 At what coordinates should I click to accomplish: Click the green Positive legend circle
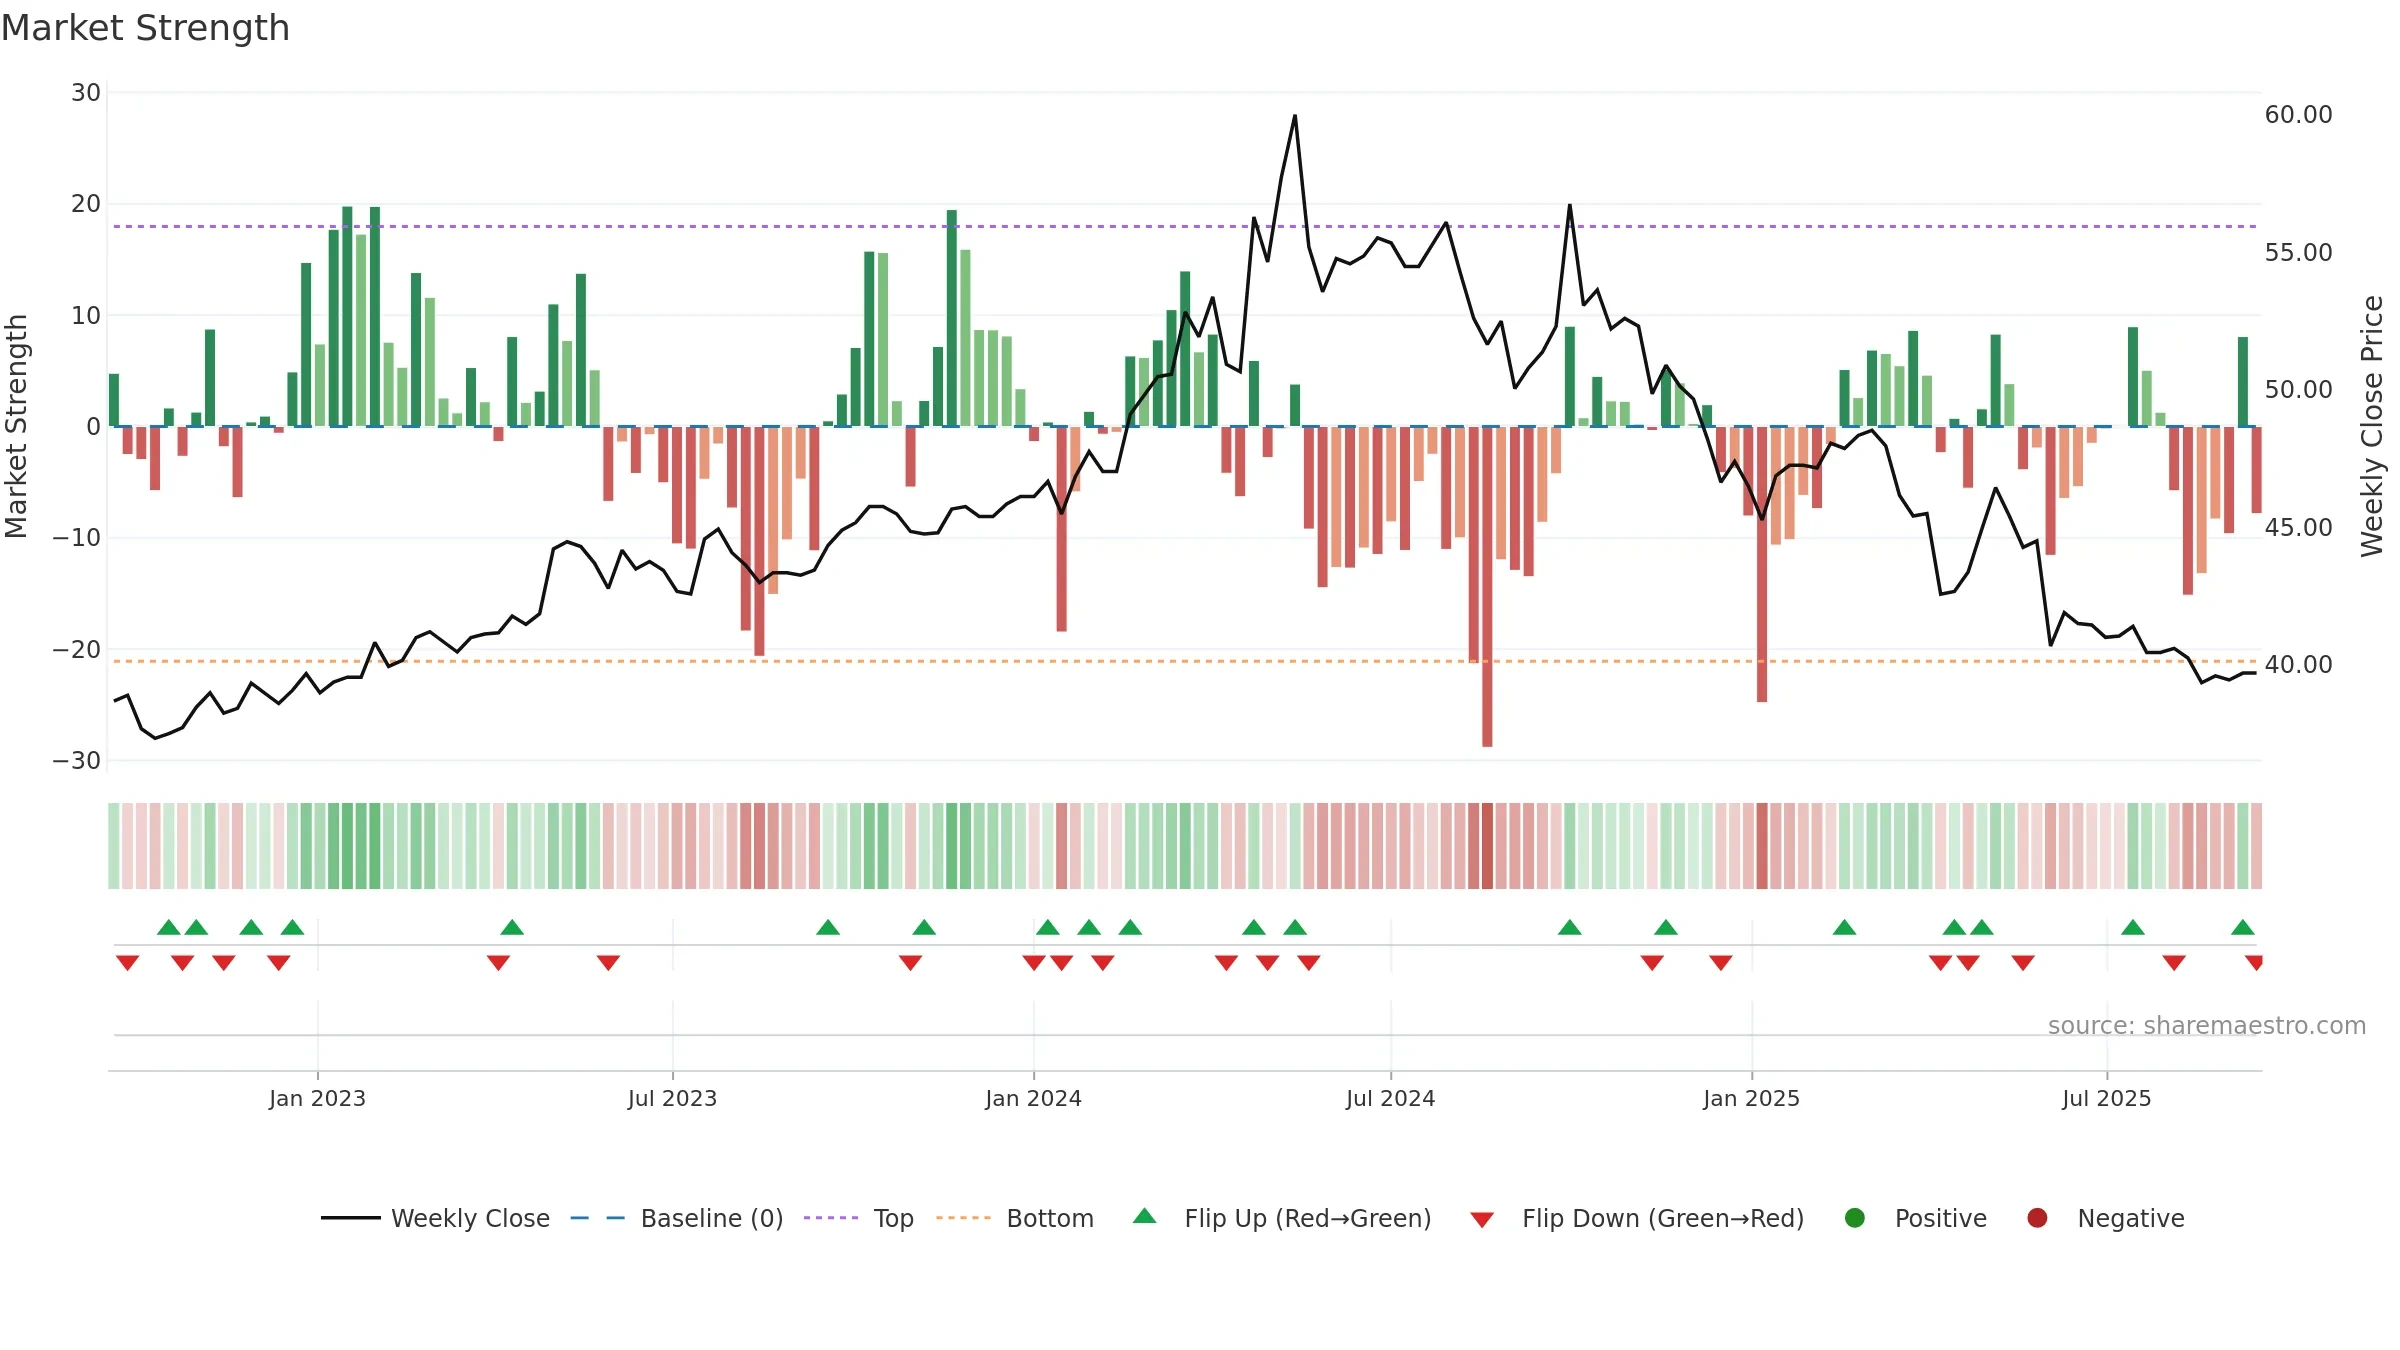pyautogui.click(x=1855, y=1218)
